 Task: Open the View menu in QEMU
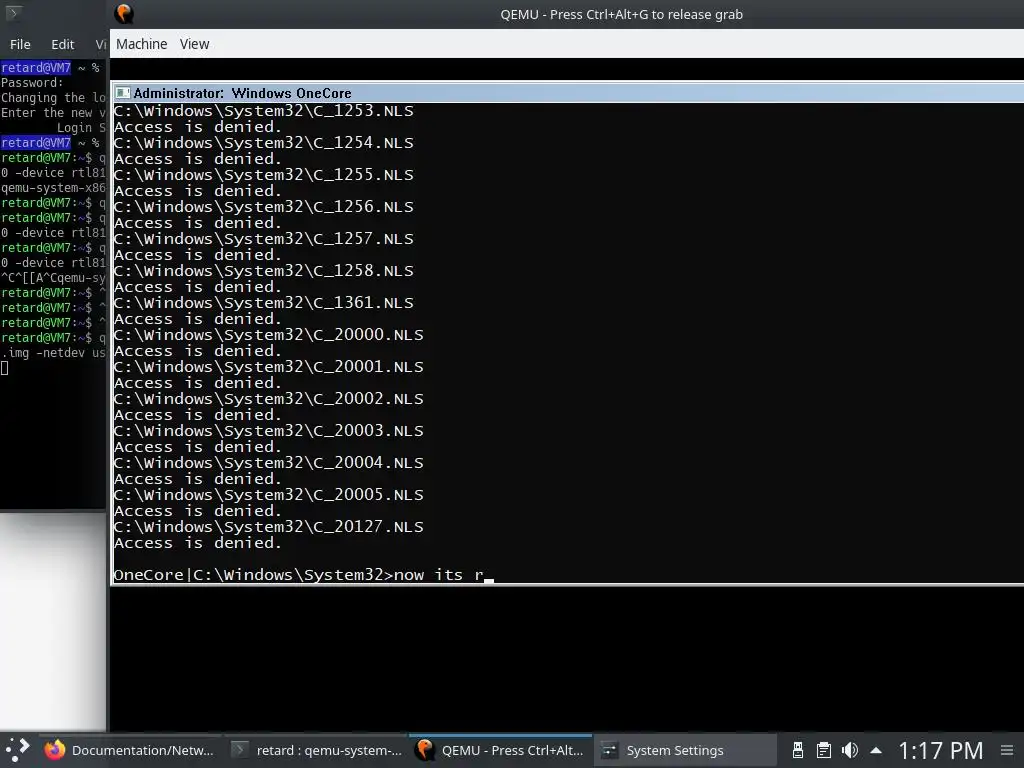tap(195, 44)
